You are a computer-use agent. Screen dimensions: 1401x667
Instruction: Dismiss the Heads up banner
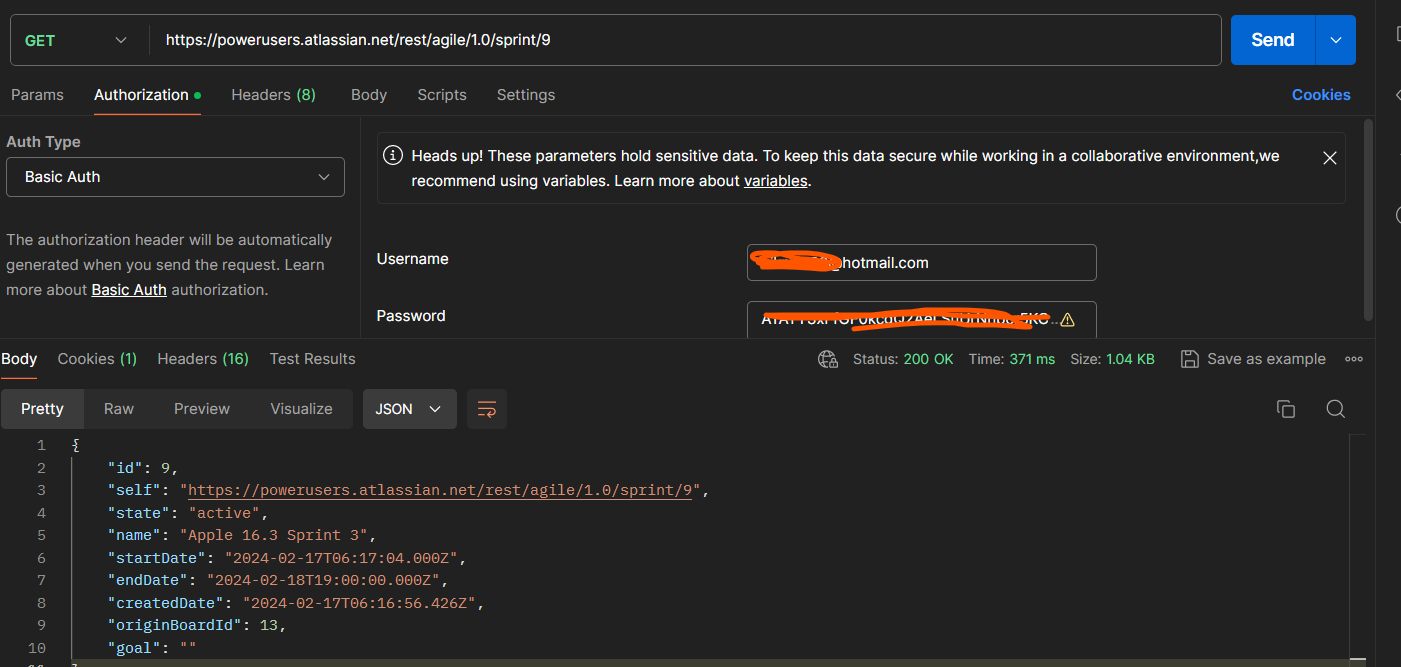coord(1330,158)
